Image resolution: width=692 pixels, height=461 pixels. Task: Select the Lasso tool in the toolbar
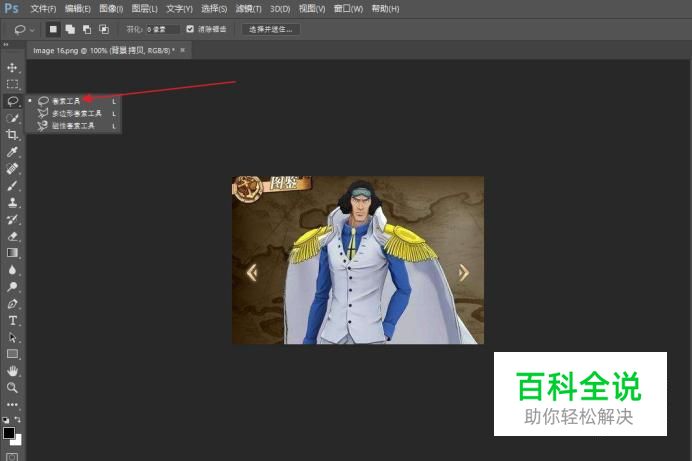pos(12,101)
